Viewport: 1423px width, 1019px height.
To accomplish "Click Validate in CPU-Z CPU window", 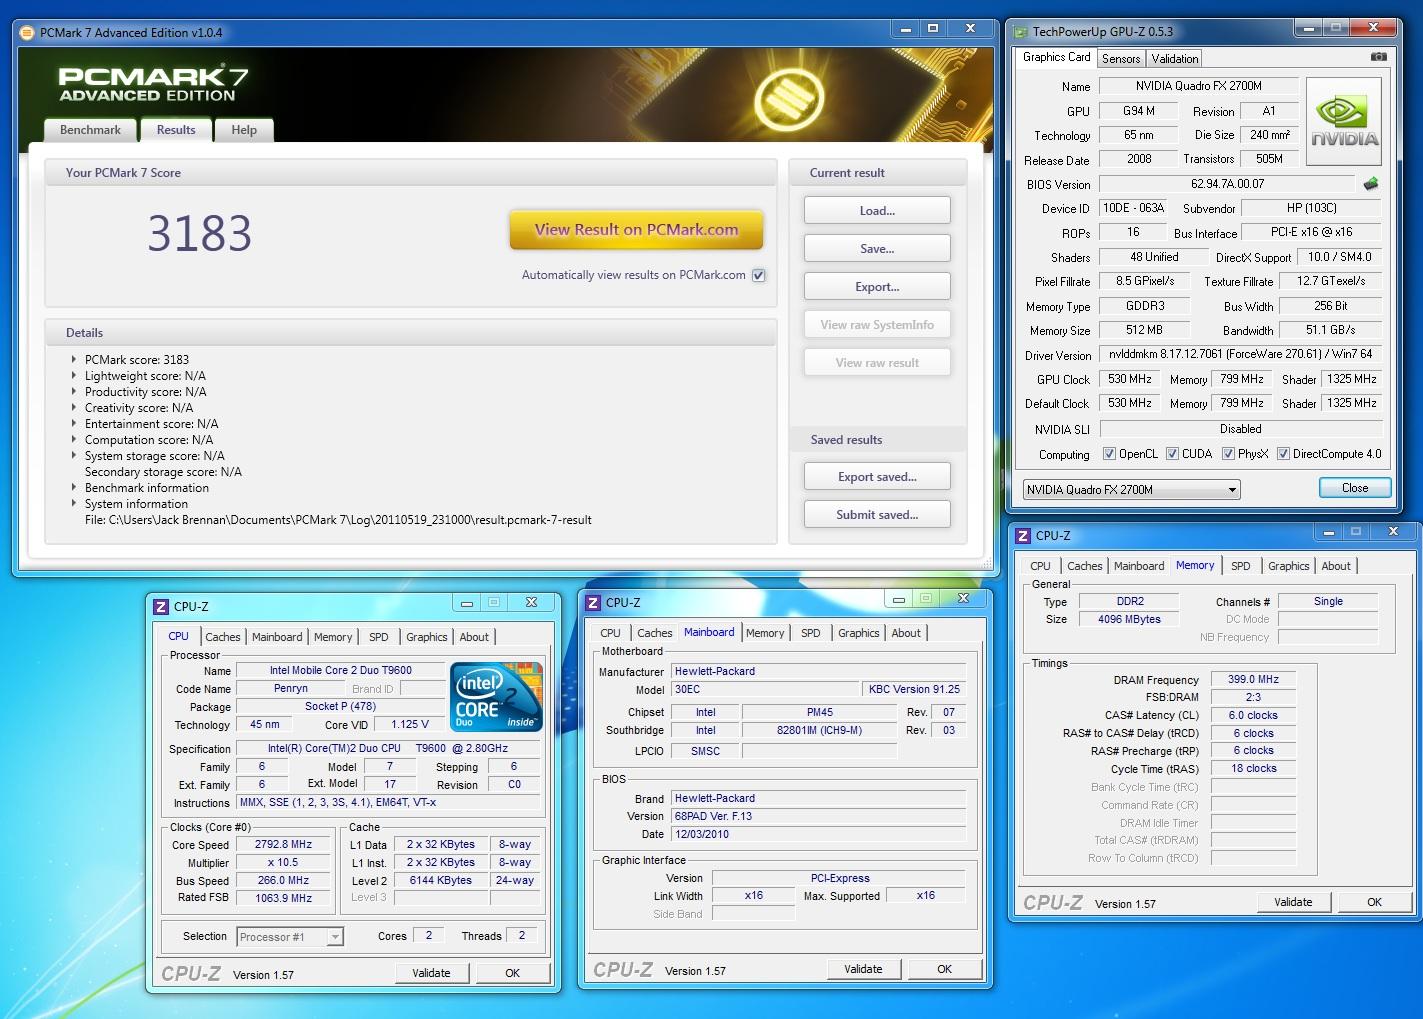I will (431, 973).
